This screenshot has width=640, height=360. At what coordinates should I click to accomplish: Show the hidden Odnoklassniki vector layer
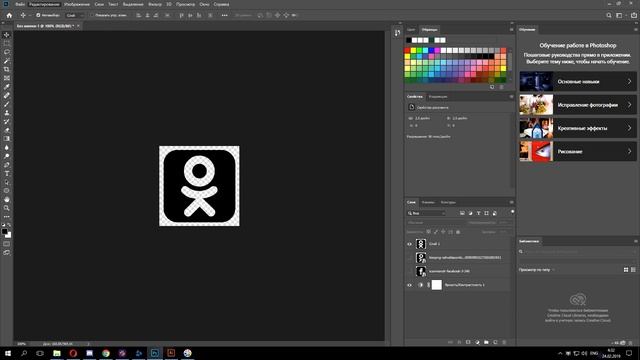click(x=409, y=258)
